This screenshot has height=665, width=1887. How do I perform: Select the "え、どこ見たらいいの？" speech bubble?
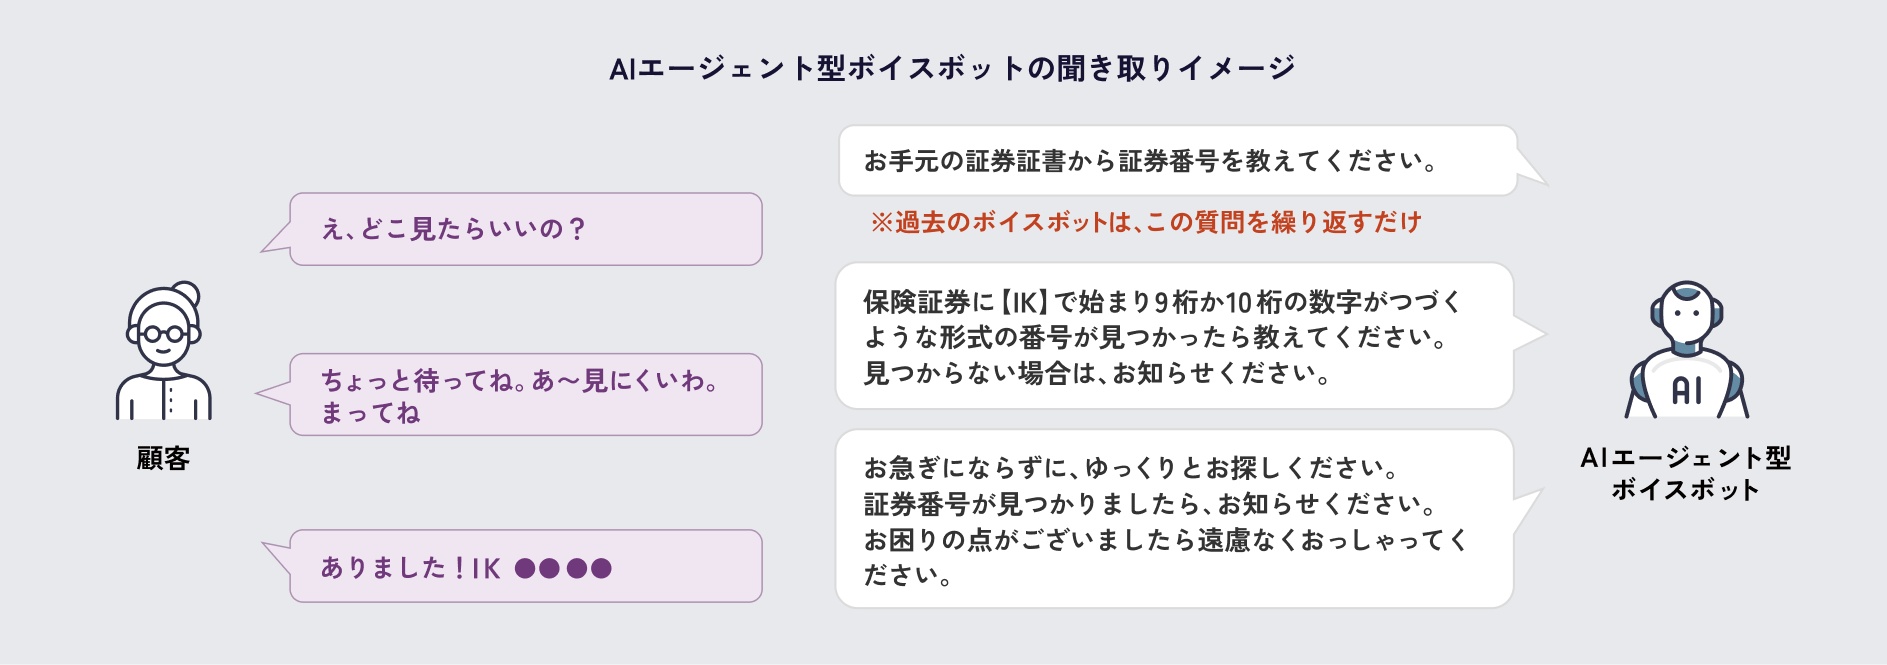(525, 229)
